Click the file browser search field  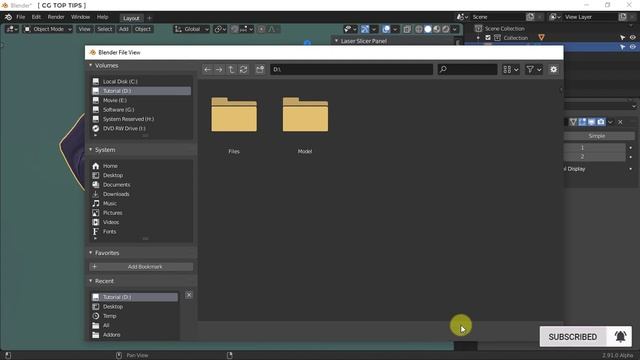(467, 69)
